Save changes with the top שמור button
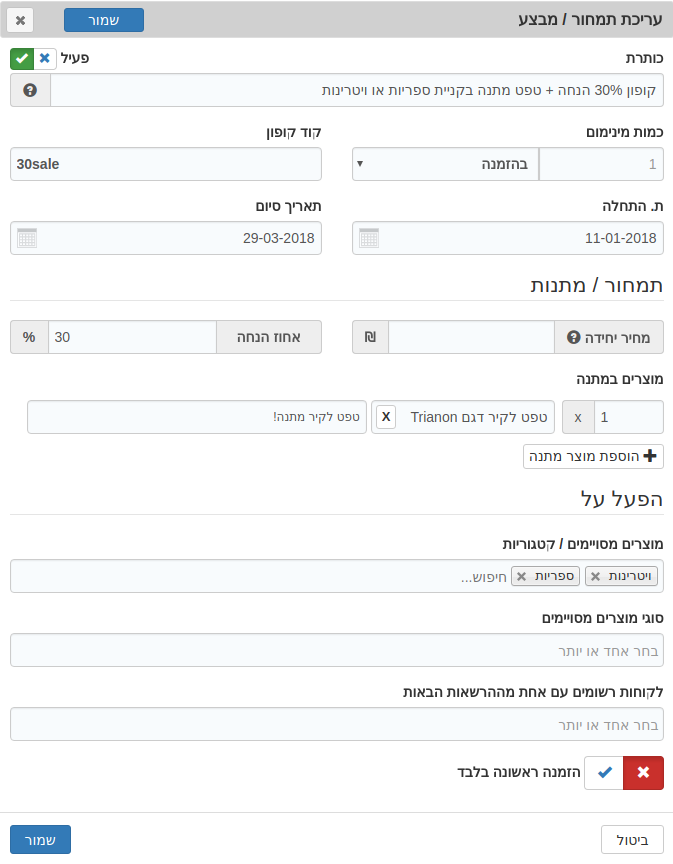Image resolution: width=673 pixels, height=864 pixels. click(103, 19)
